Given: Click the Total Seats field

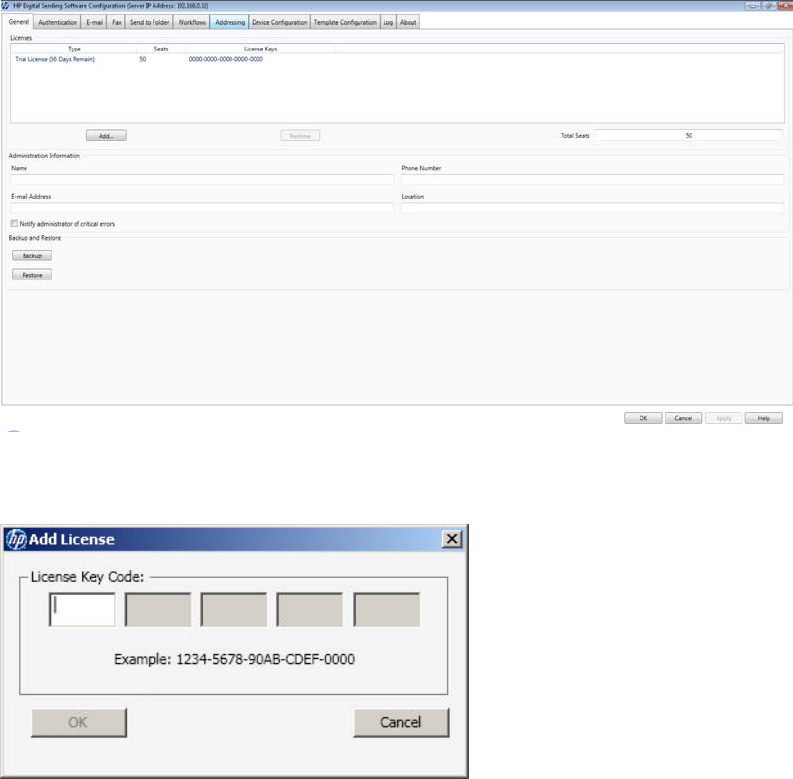Looking at the screenshot, I should [689, 136].
